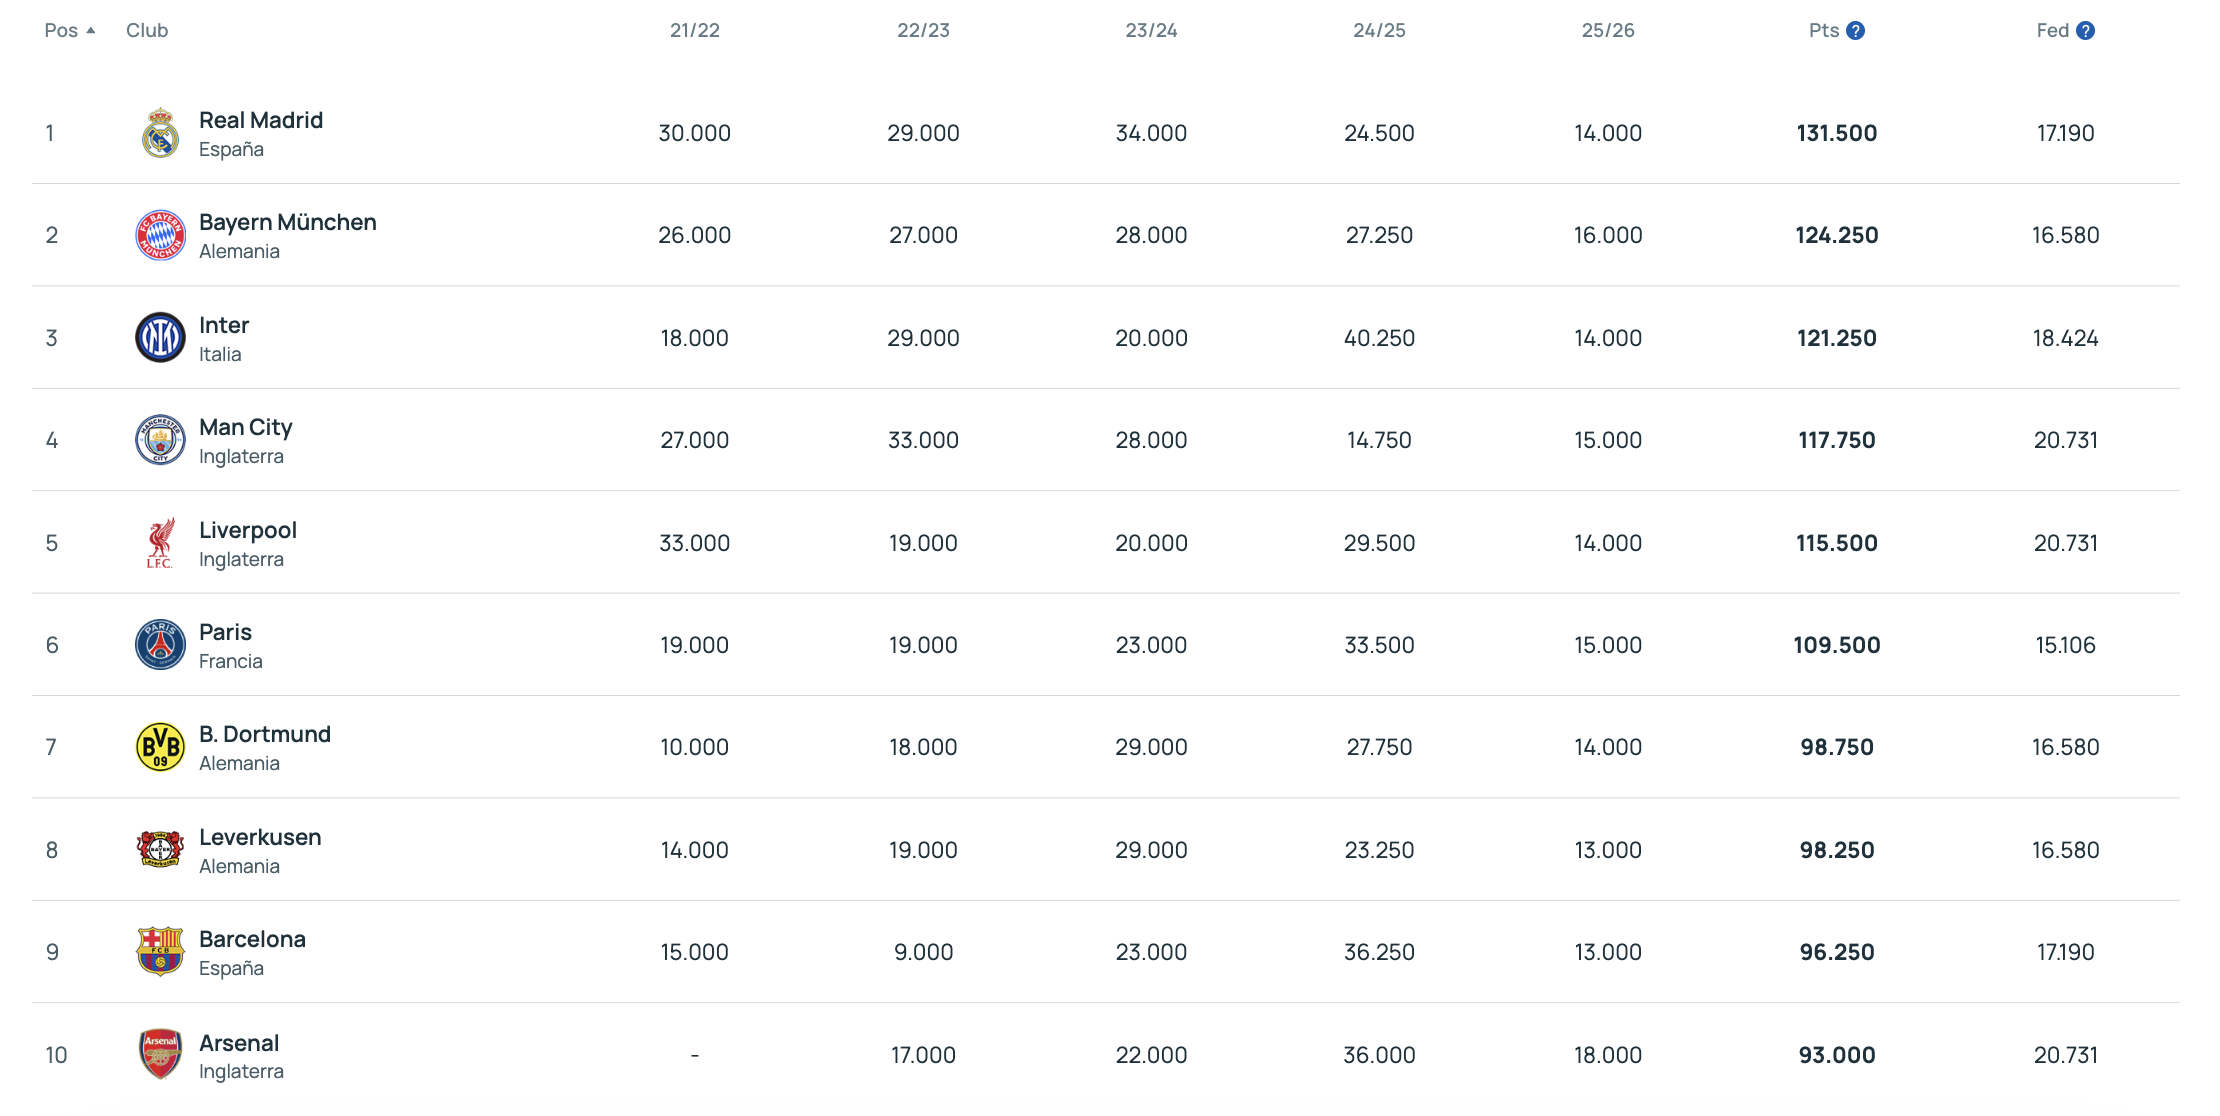The image size is (2220, 1116).
Task: Open the Barcelona club link
Action: point(252,940)
